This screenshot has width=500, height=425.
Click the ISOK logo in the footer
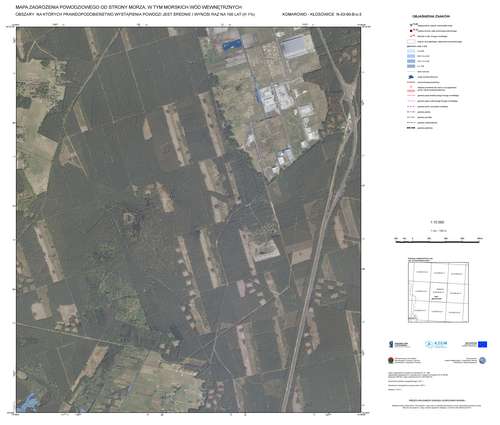pos(436,344)
